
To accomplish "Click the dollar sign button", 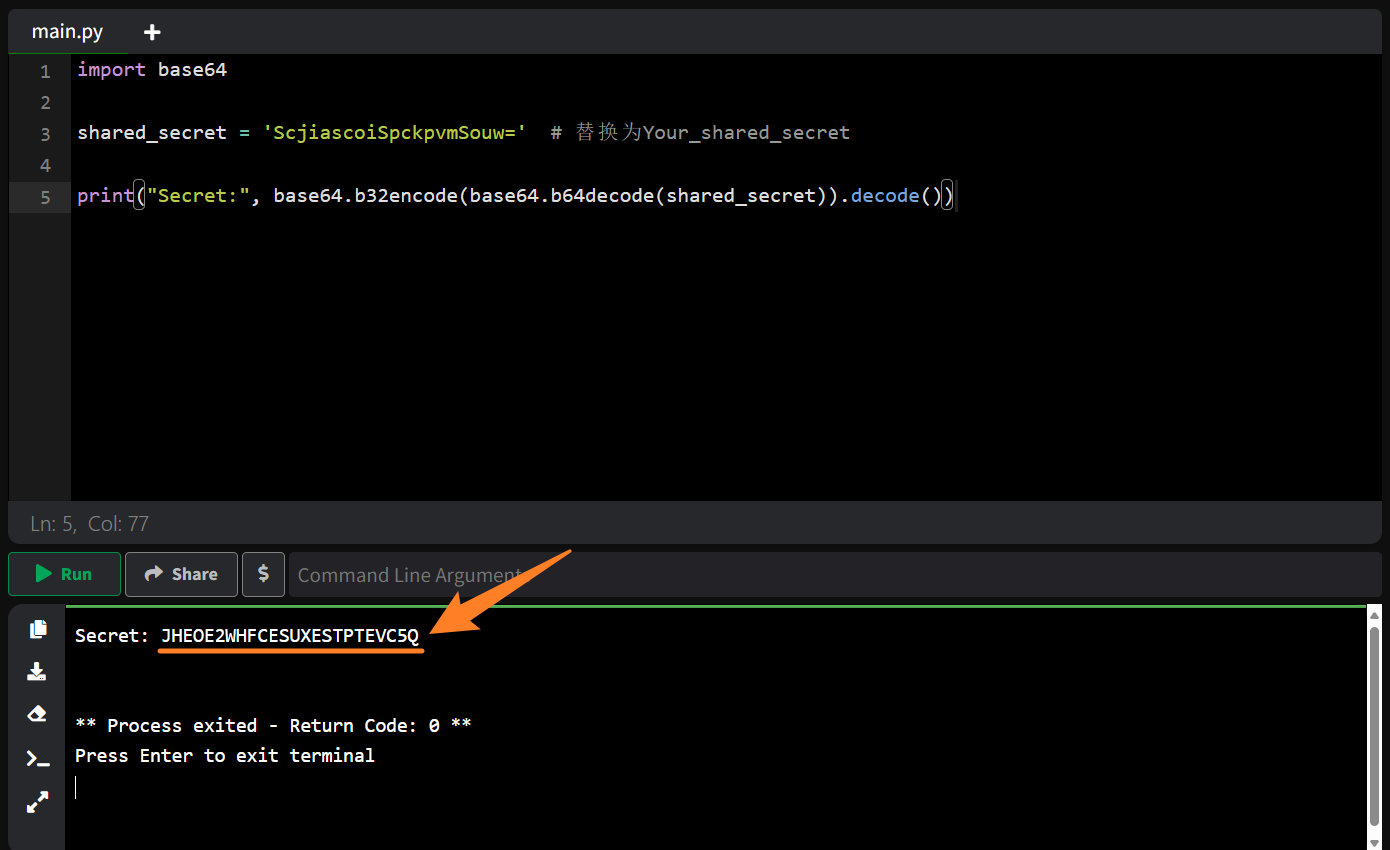I will (x=263, y=574).
